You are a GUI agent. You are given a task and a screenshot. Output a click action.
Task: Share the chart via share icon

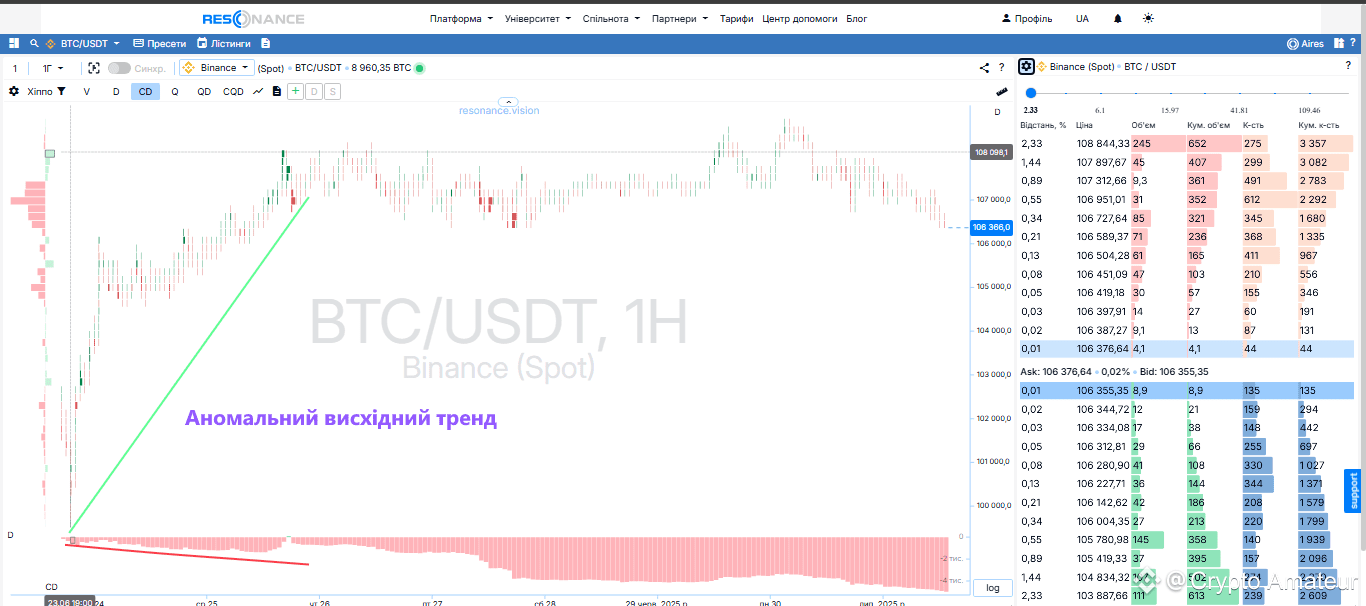984,68
